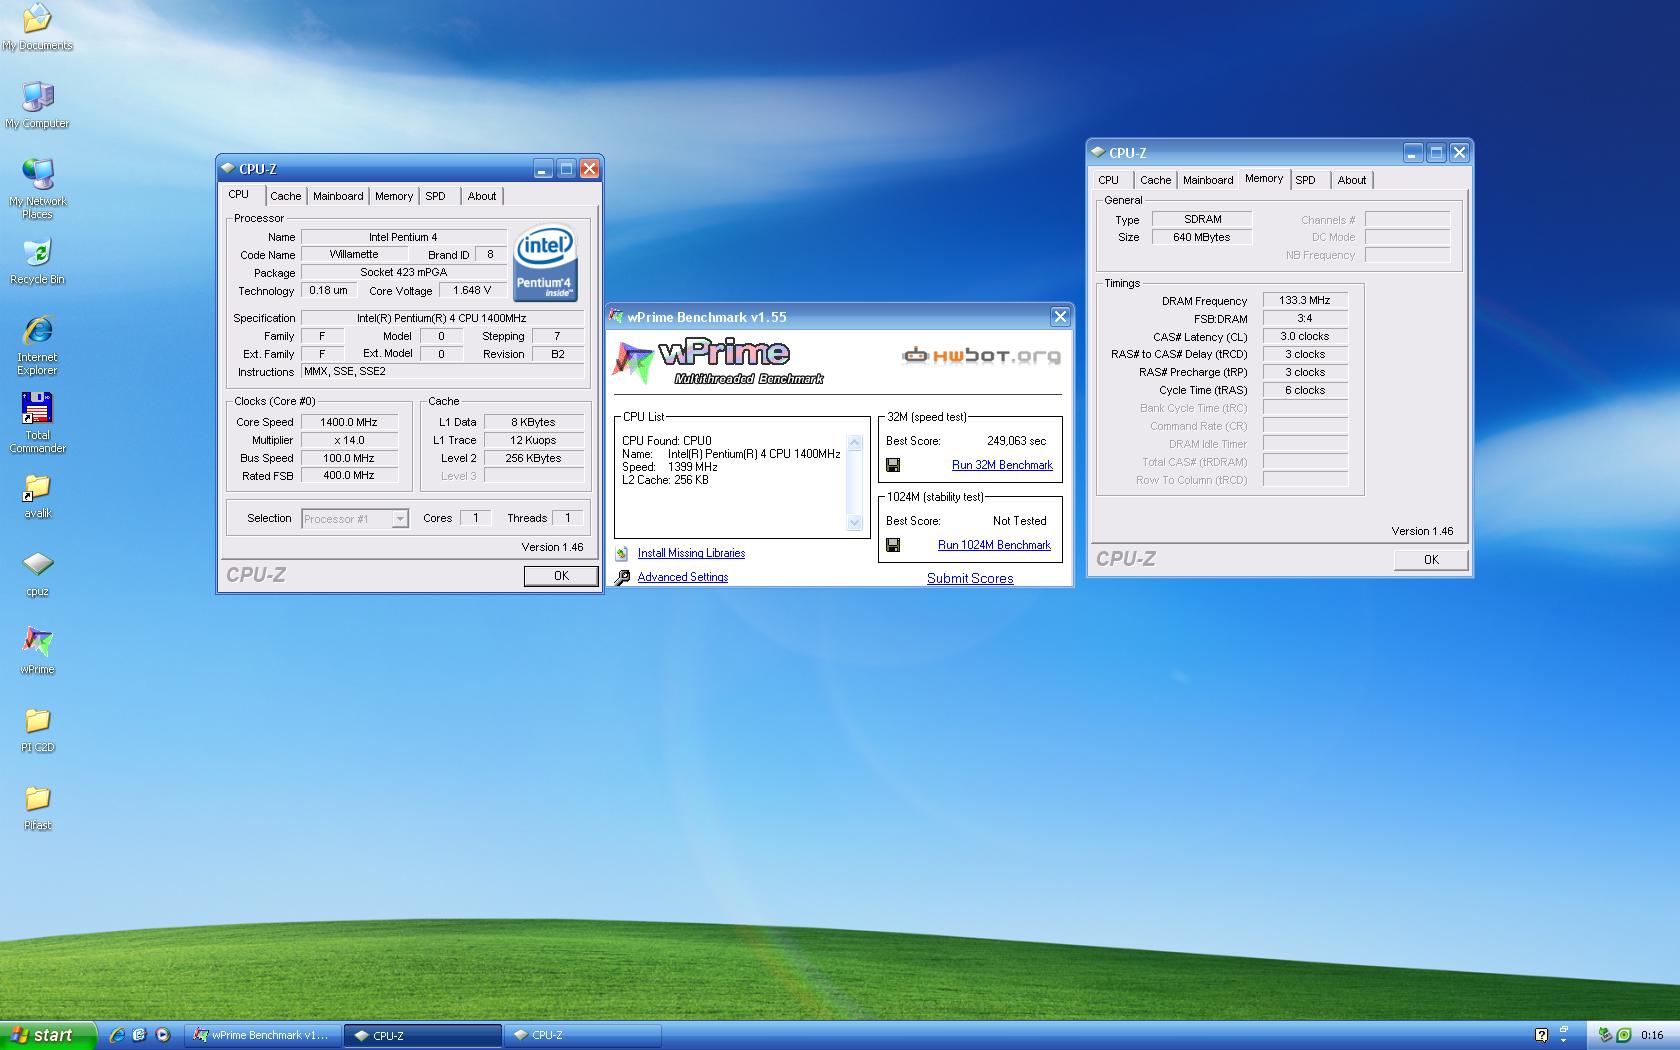
Task: Activate second CPU-Z taskbar button
Action: (x=583, y=1035)
